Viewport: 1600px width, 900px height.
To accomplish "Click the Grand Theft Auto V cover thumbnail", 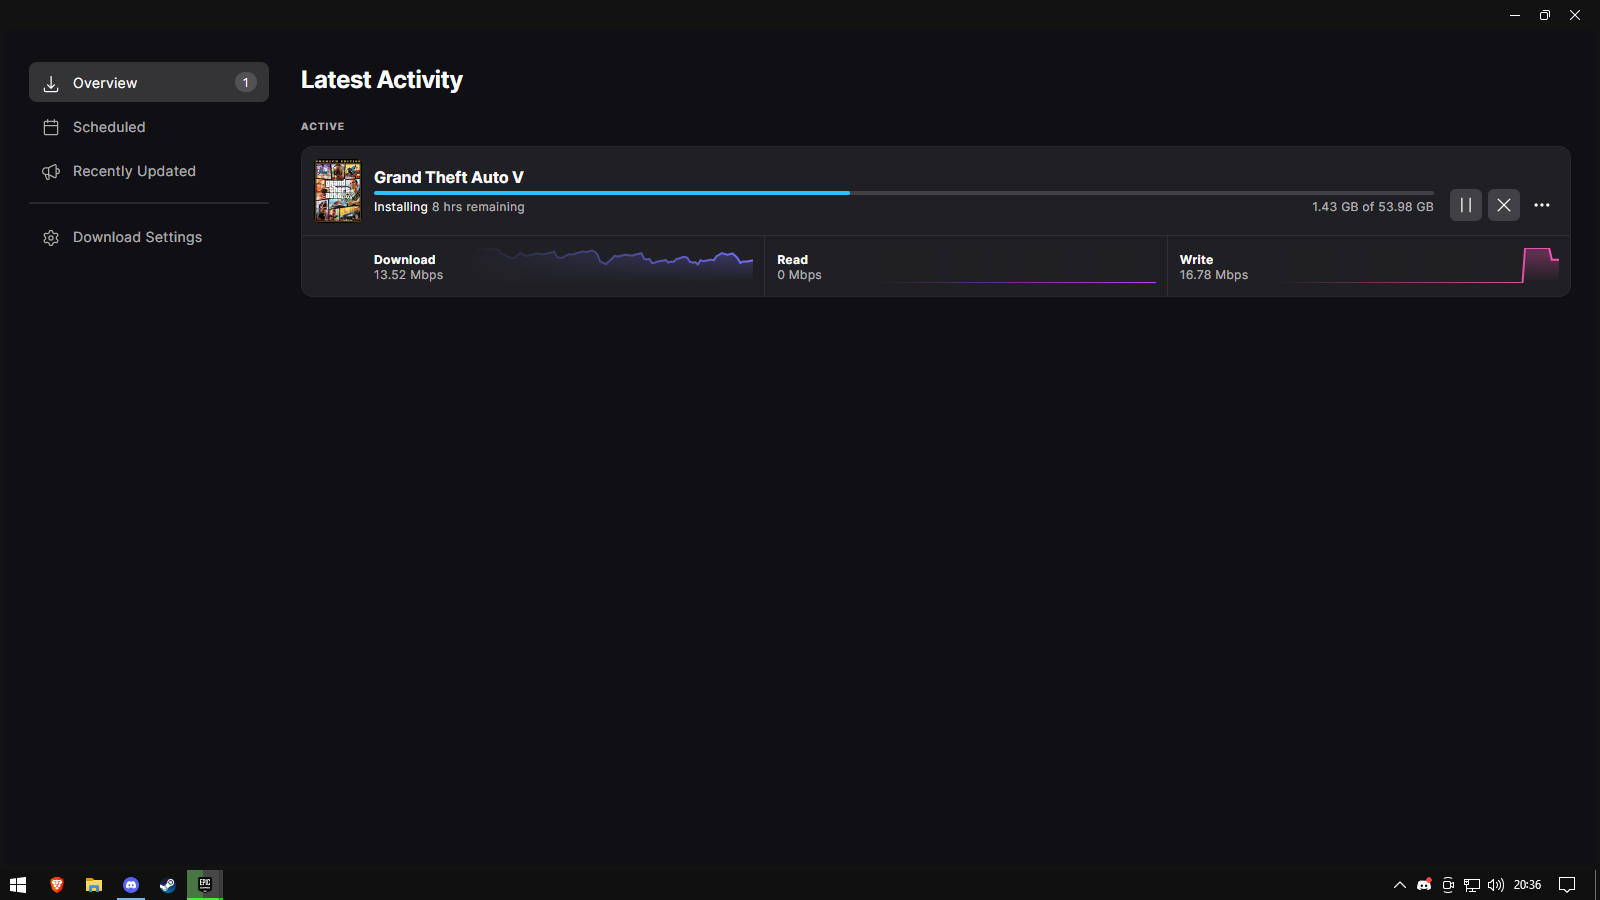I will click(x=338, y=191).
